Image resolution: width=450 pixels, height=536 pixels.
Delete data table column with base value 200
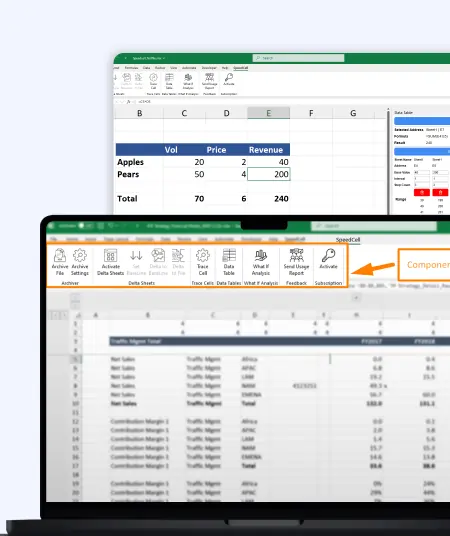[440, 192]
